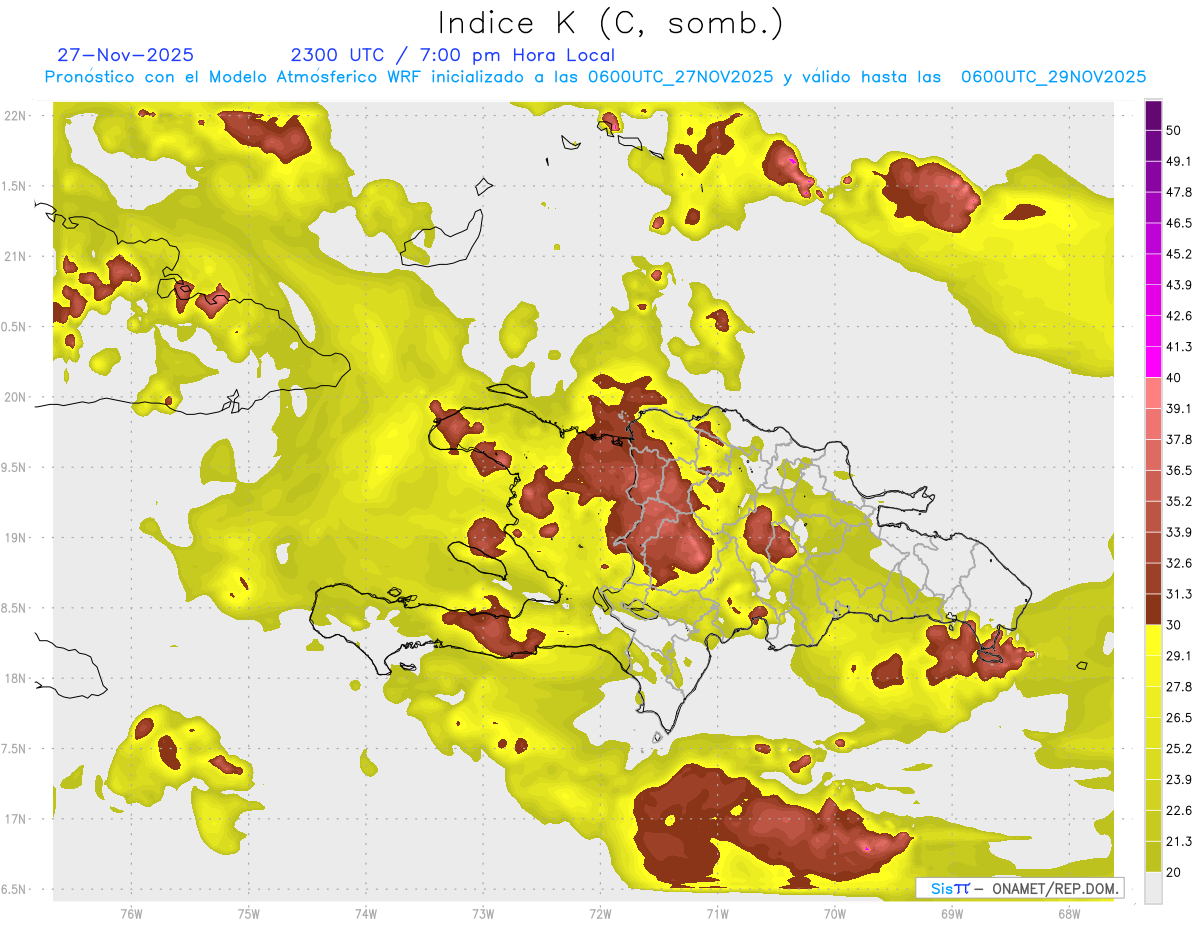The width and height of the screenshot is (1200, 927).
Task: Pick the magenta swatch between 40 and 41.3
Action: coord(1153,362)
